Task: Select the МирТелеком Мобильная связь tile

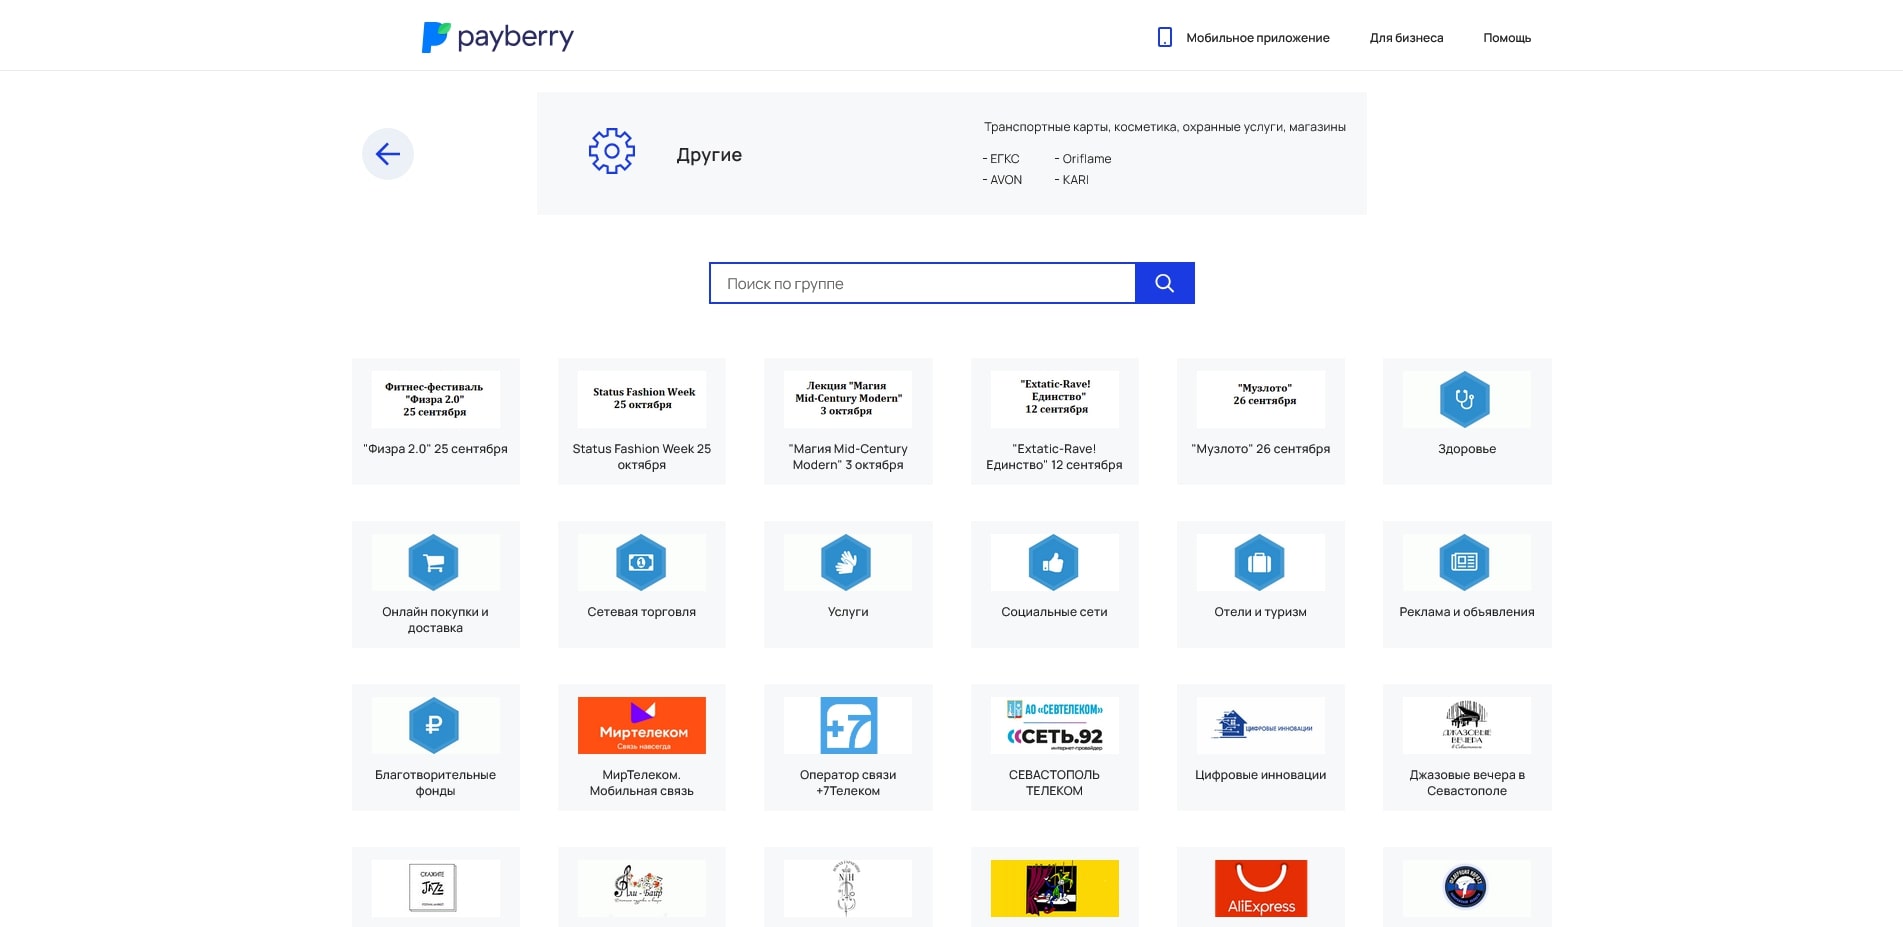Action: tap(641, 725)
